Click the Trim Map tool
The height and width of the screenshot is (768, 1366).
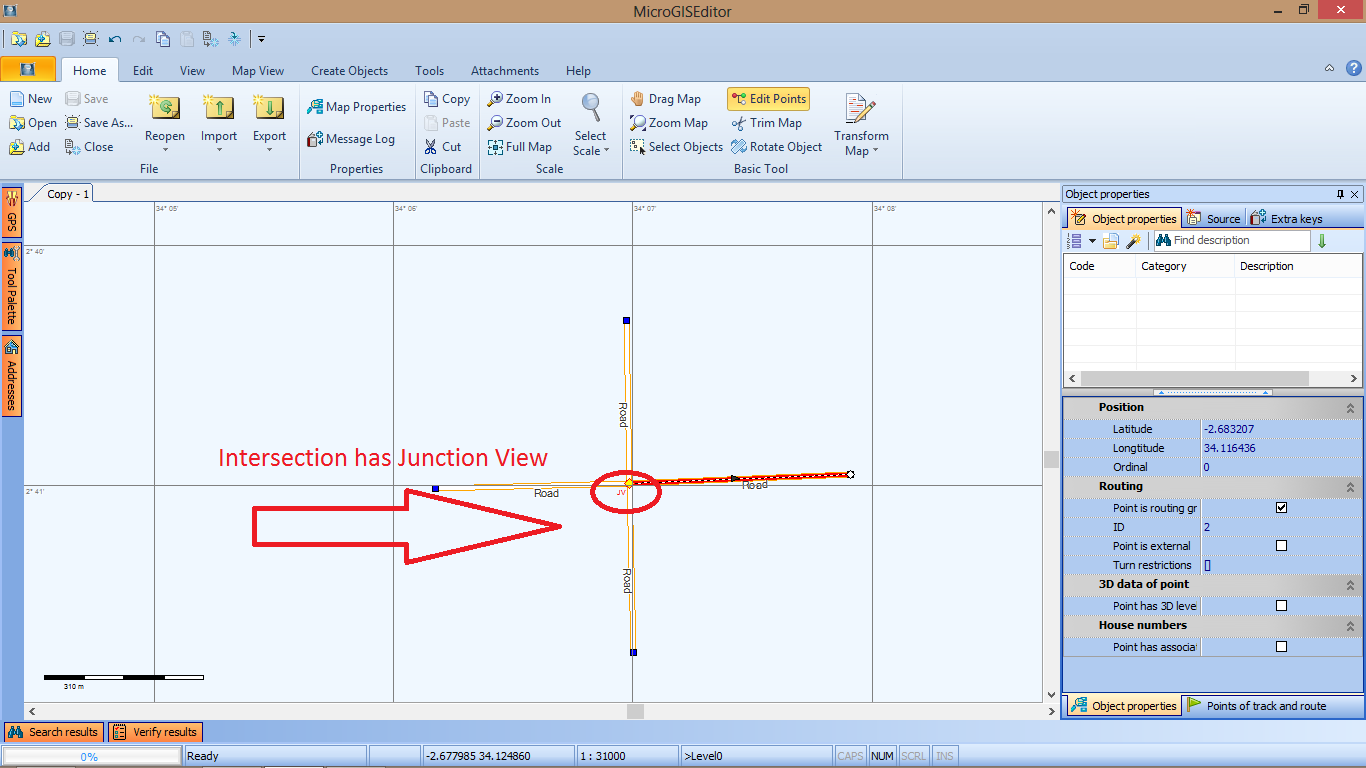(766, 123)
